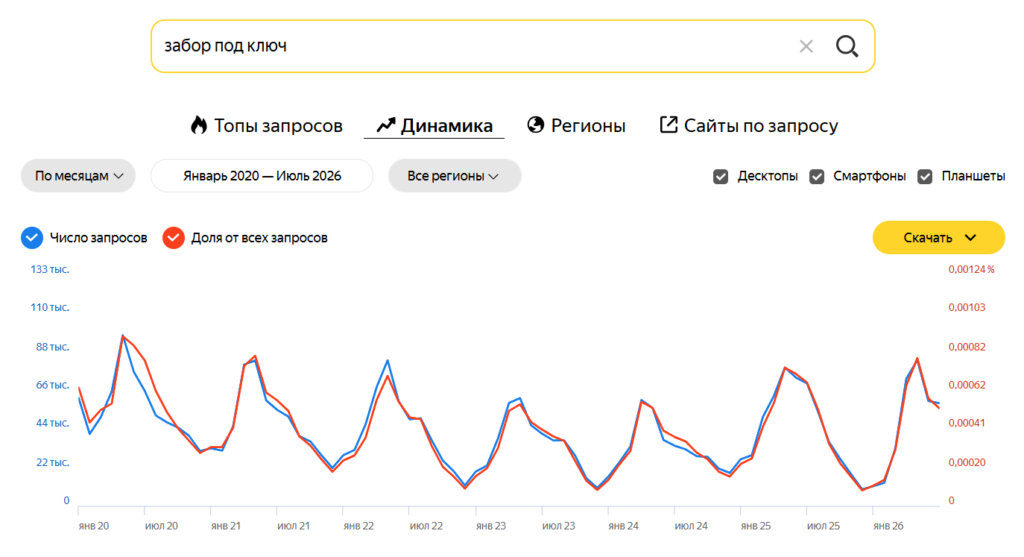1024x557 pixels.
Task: Open the yellow Скачать download dropdown
Action: click(938, 238)
